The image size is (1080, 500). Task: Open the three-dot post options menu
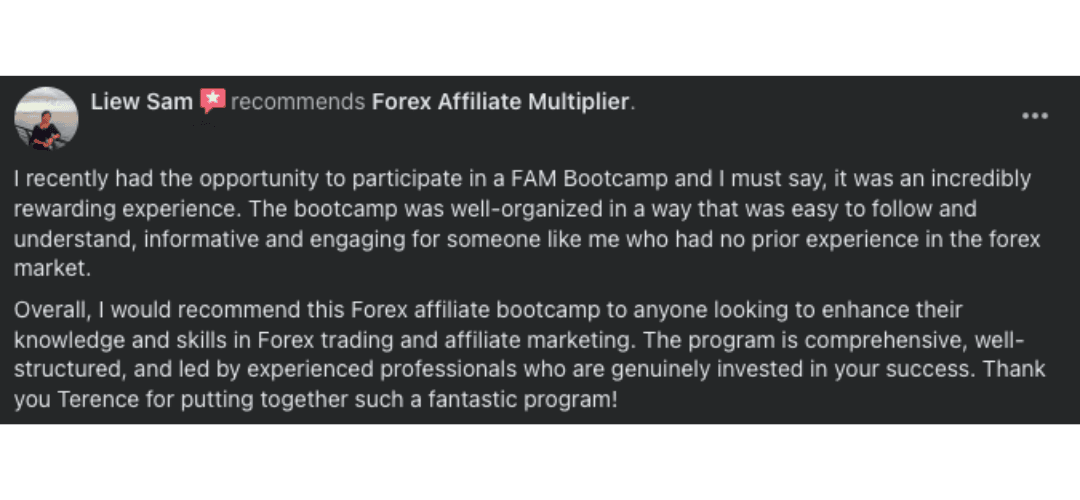(x=1034, y=116)
